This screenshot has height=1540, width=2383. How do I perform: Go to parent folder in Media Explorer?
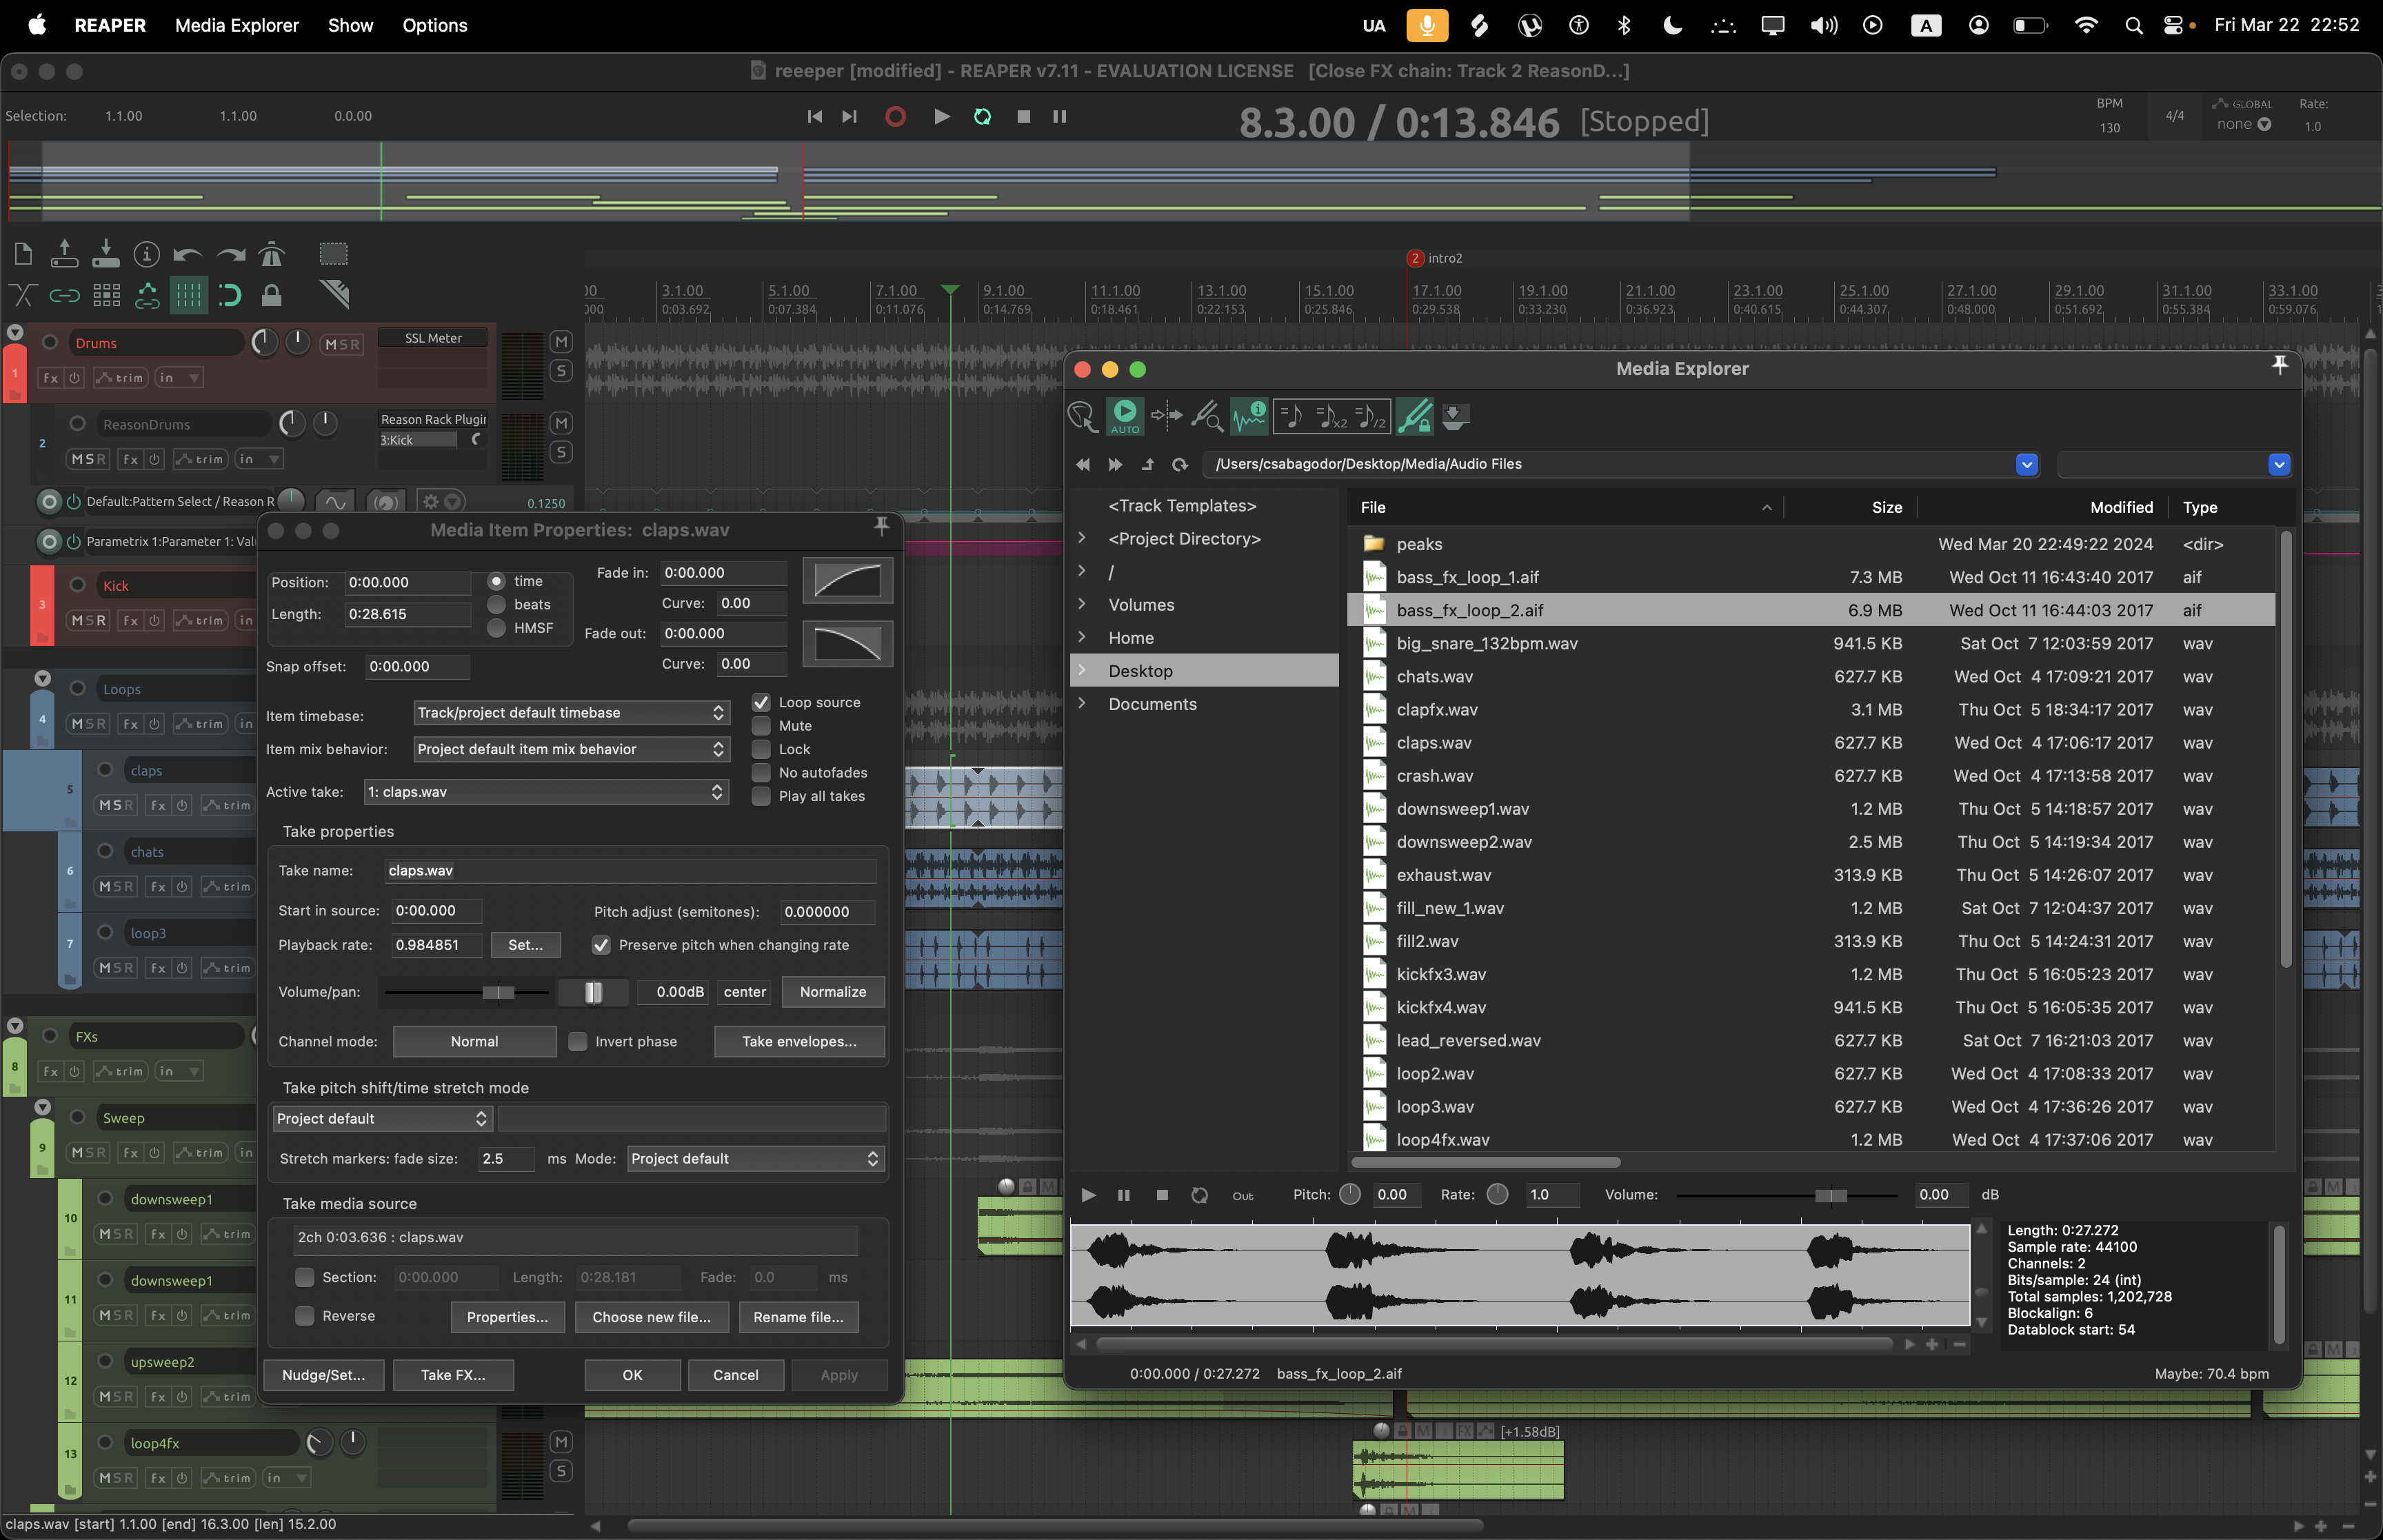(1148, 464)
